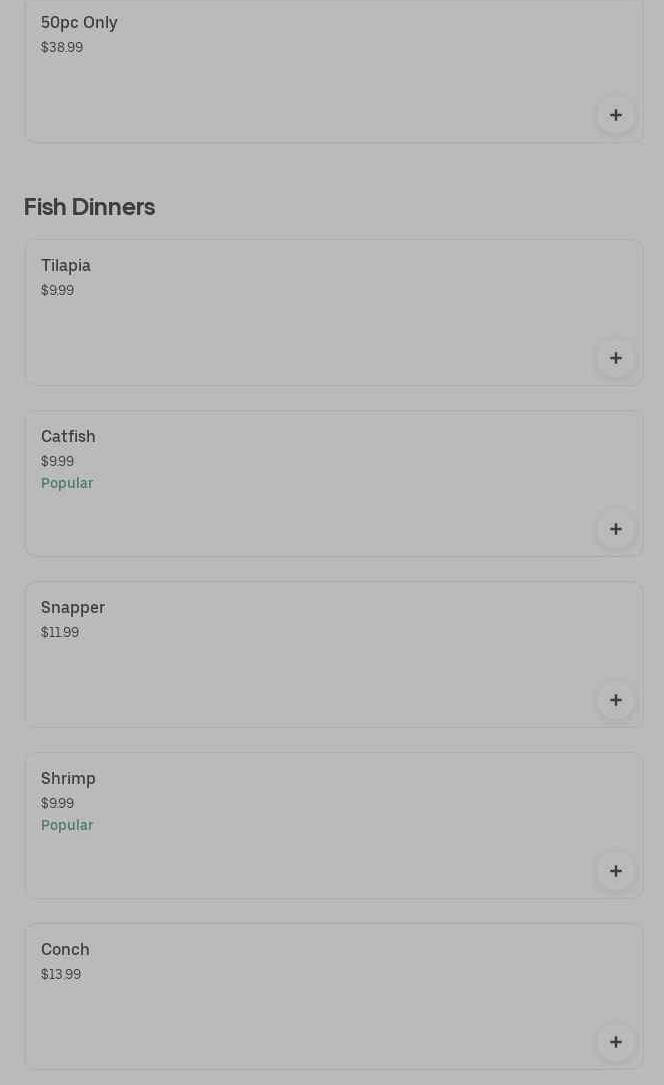
Task: Open the Tilapia item name
Action: [x=66, y=265]
